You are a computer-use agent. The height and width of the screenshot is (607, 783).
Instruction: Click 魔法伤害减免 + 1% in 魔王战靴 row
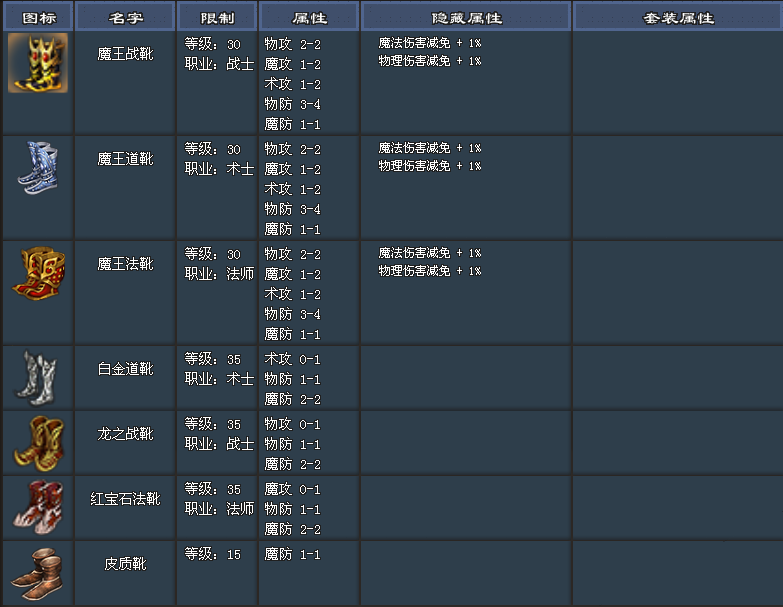click(429, 43)
